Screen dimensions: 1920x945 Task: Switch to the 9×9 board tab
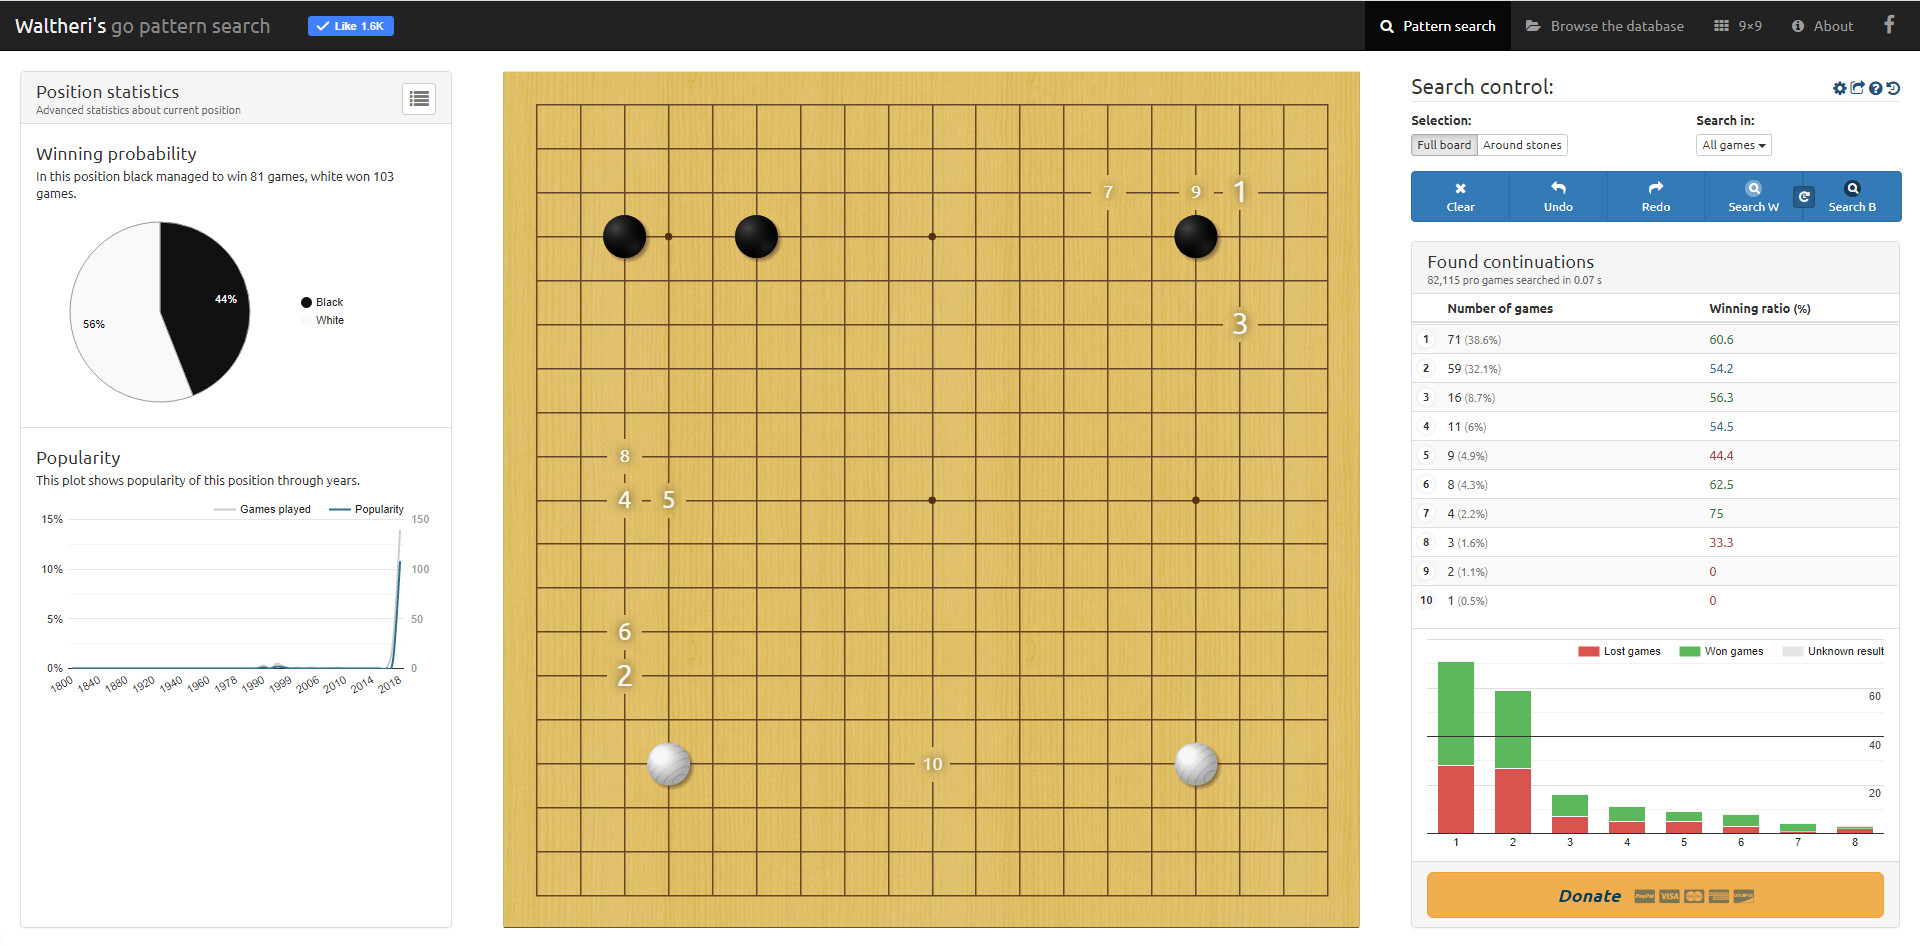[x=1738, y=26]
